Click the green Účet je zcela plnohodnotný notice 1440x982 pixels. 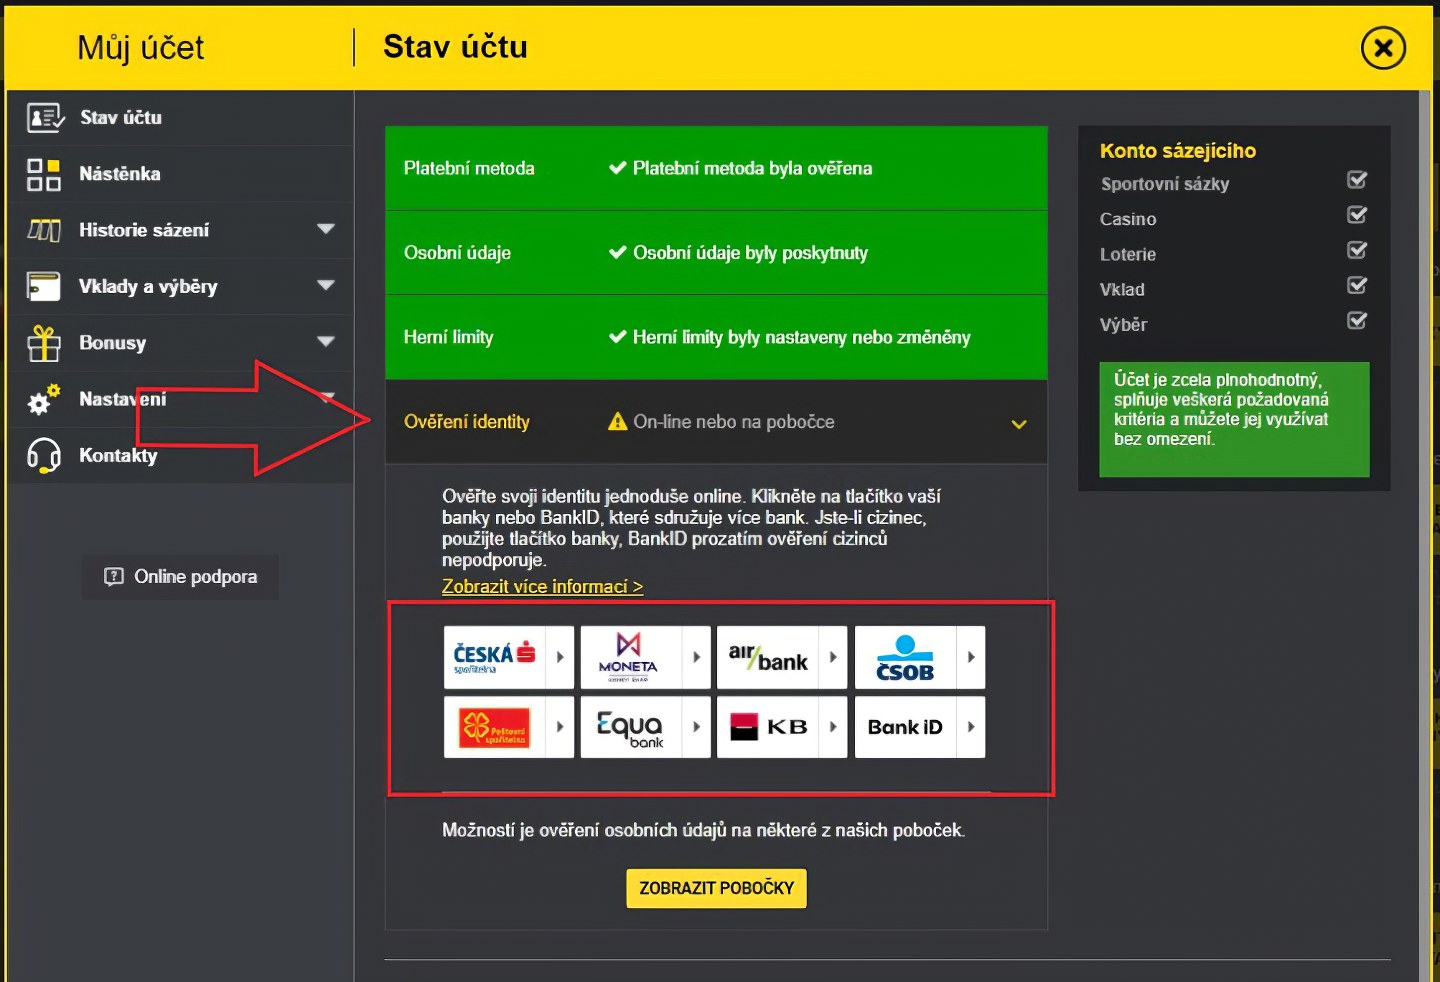point(1234,419)
